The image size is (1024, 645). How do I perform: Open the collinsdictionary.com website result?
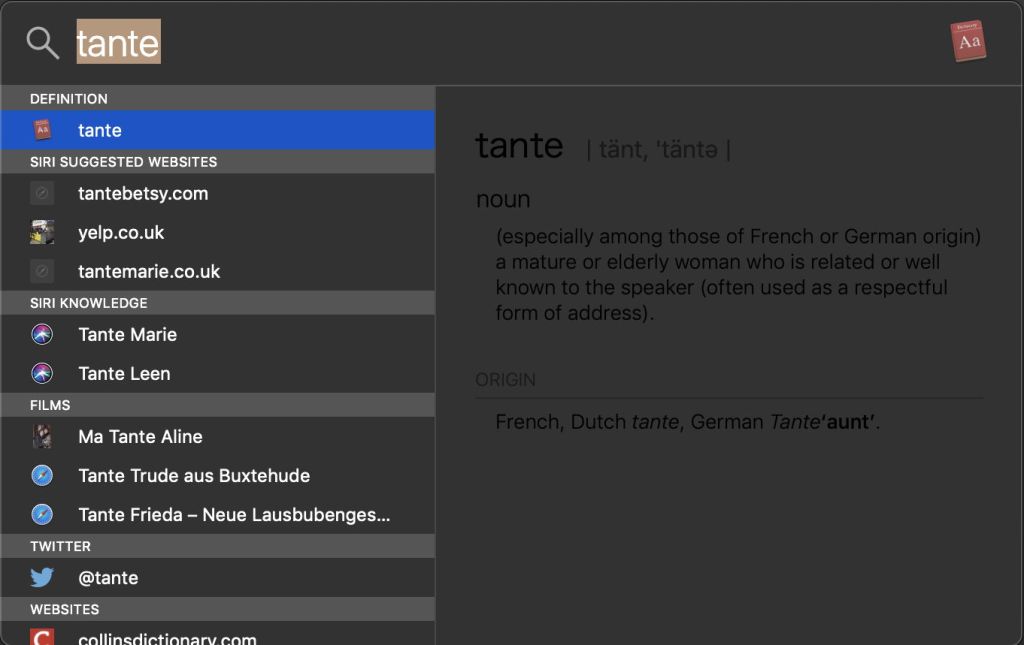point(167,637)
